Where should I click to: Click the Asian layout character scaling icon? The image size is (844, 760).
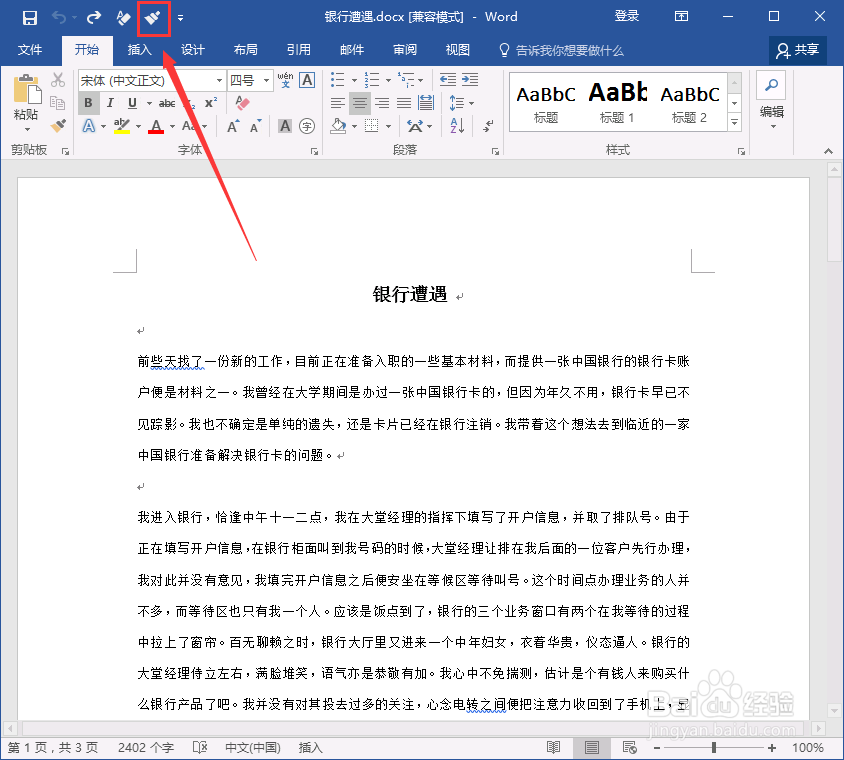[415, 126]
